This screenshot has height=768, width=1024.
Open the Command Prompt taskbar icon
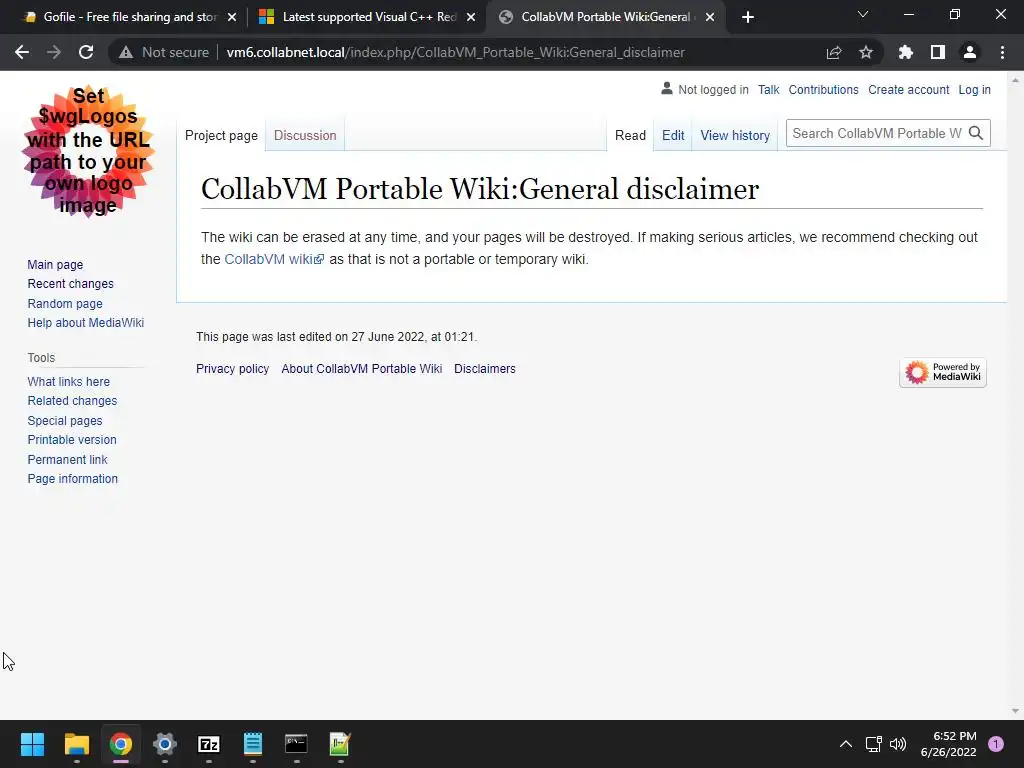click(x=296, y=744)
